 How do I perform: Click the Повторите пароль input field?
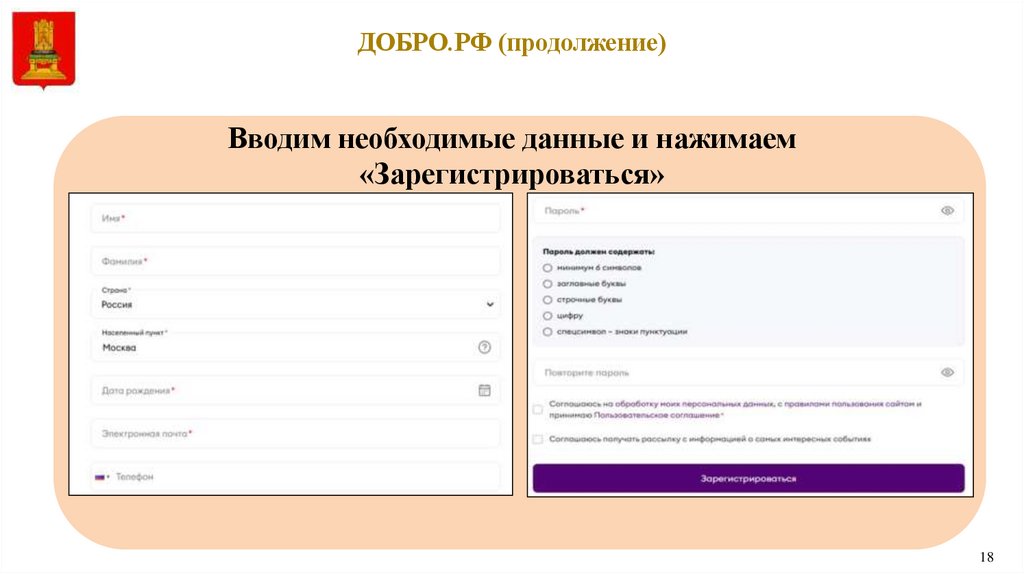[748, 373]
